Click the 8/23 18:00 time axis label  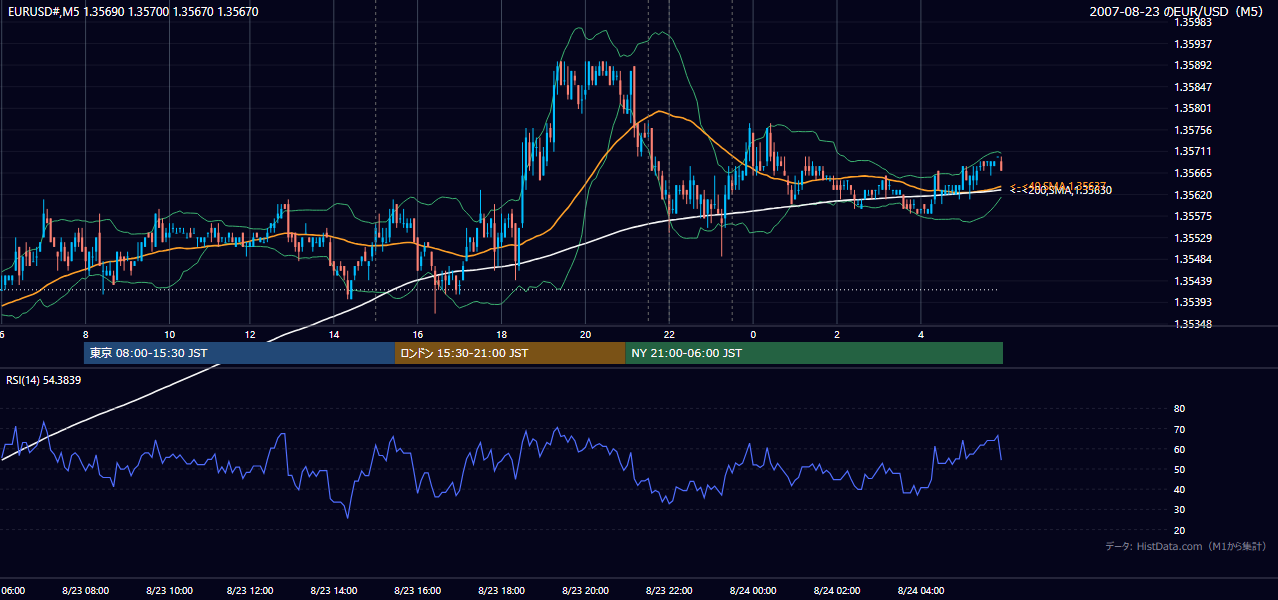click(501, 591)
